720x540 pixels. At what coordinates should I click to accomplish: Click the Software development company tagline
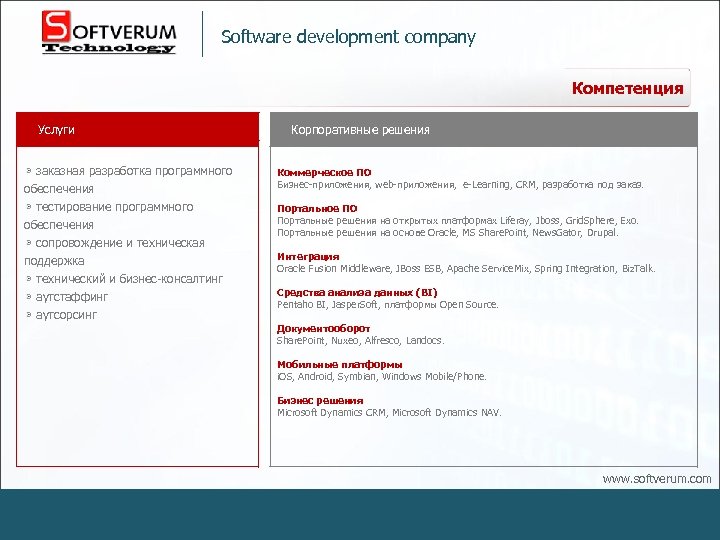tap(348, 37)
